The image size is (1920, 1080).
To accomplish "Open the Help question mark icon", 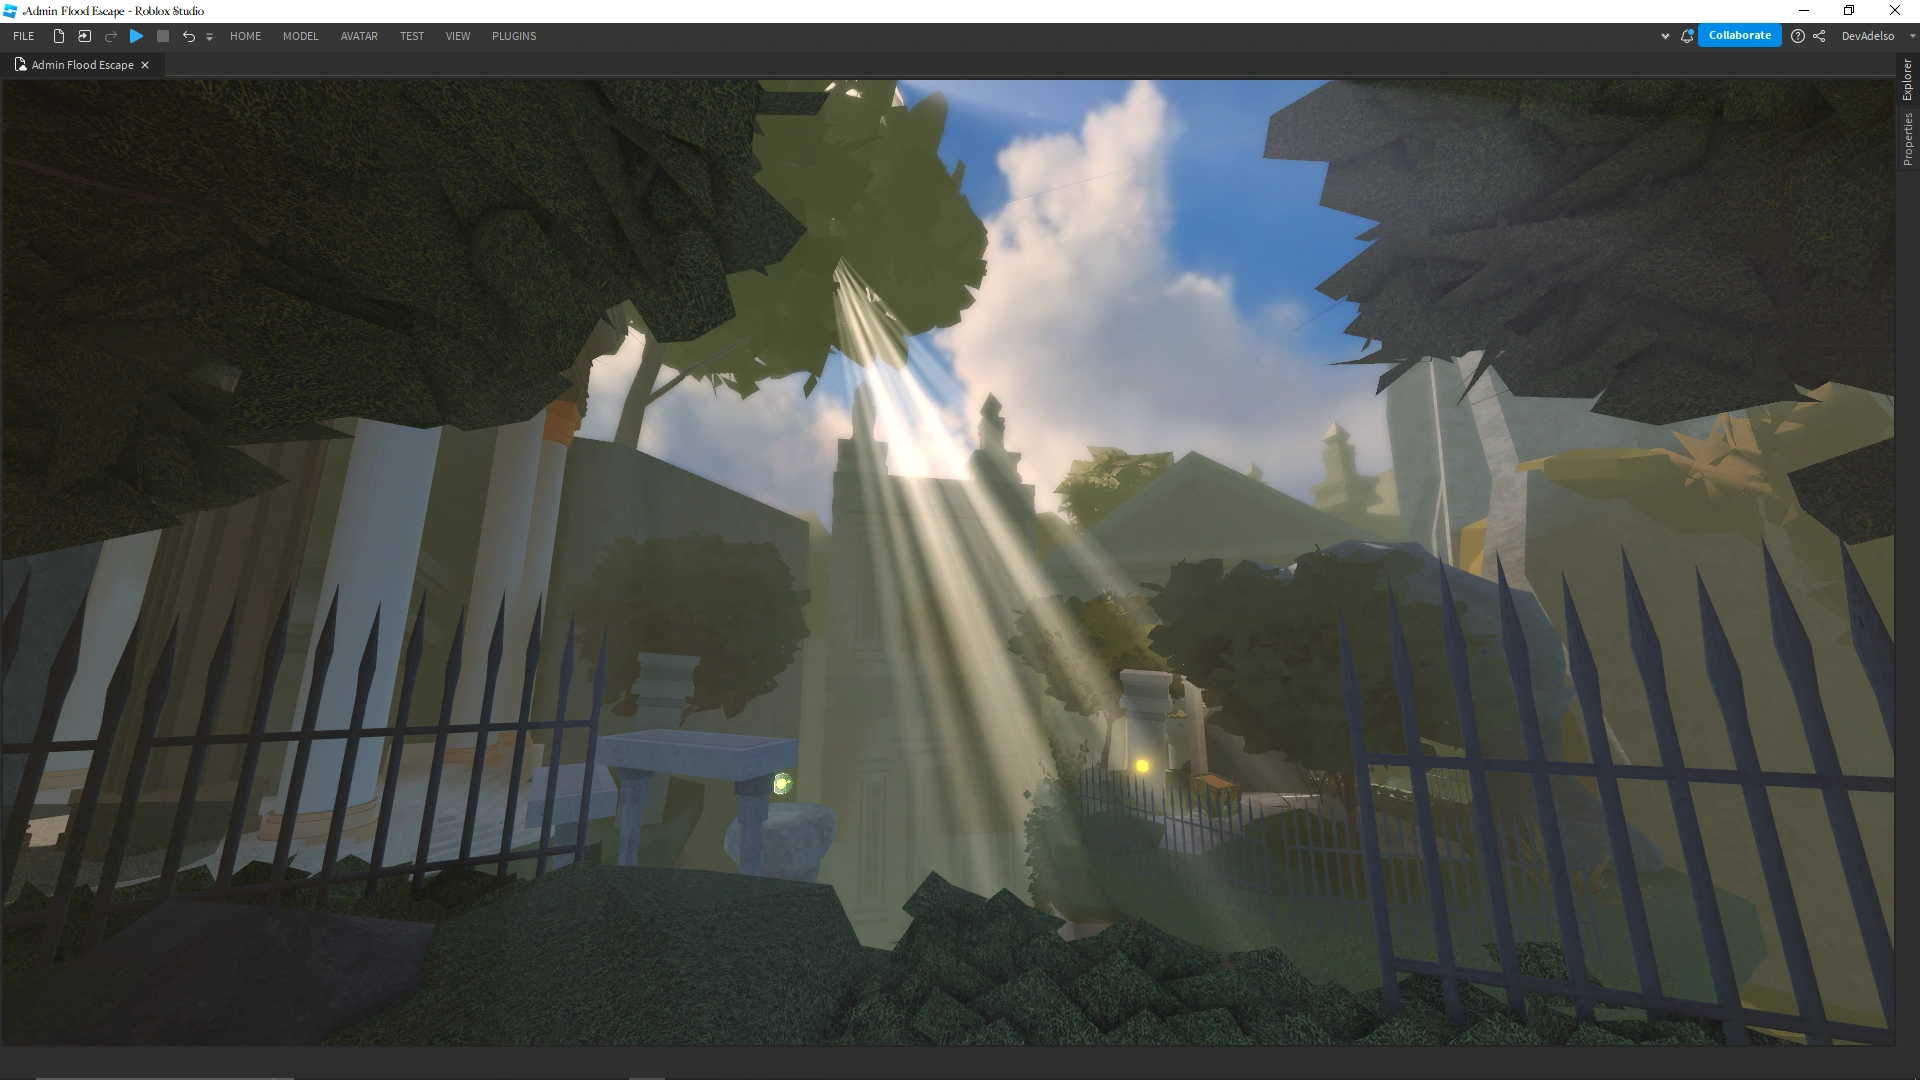I will pos(1798,36).
